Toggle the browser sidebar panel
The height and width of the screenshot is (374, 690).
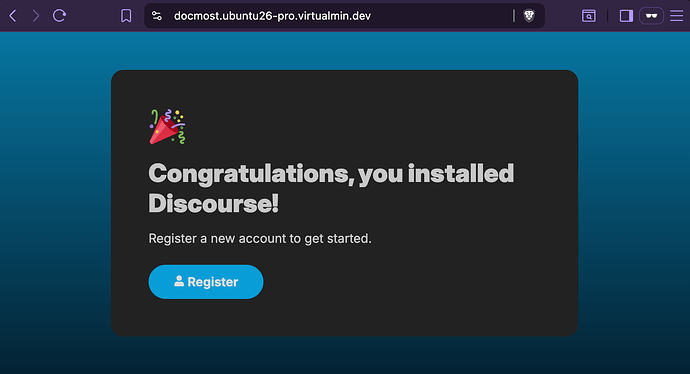pyautogui.click(x=626, y=16)
